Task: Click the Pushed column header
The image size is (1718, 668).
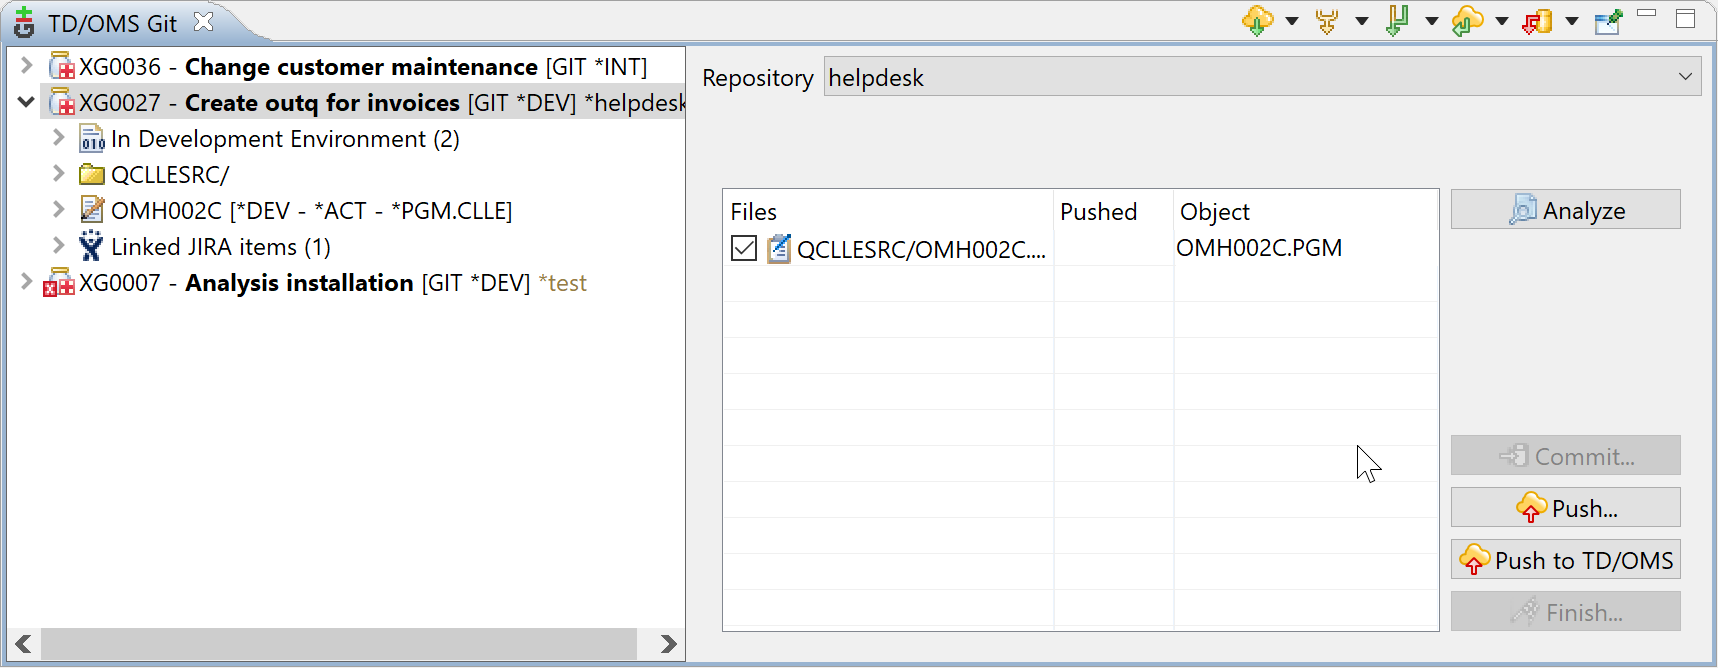Action: (1099, 212)
